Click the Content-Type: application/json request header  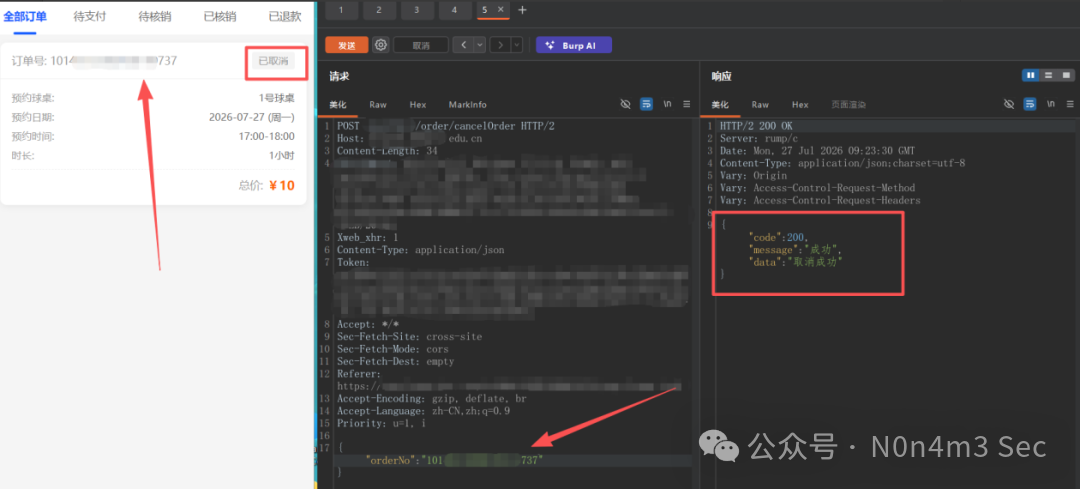point(420,250)
